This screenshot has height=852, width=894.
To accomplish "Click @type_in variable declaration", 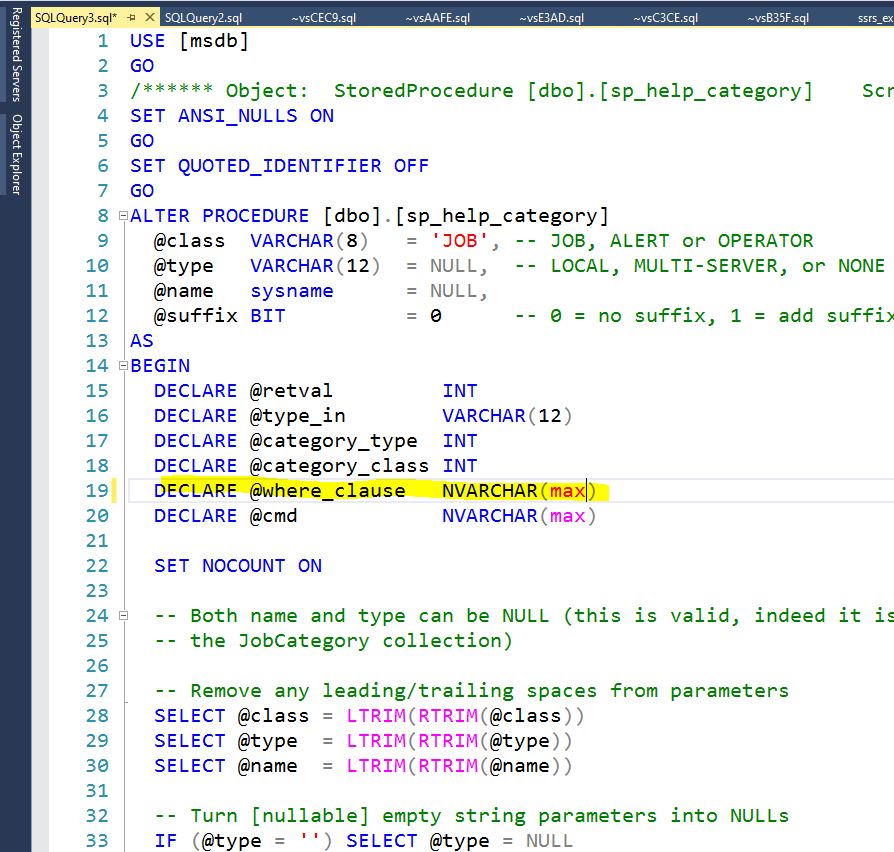I will (297, 416).
